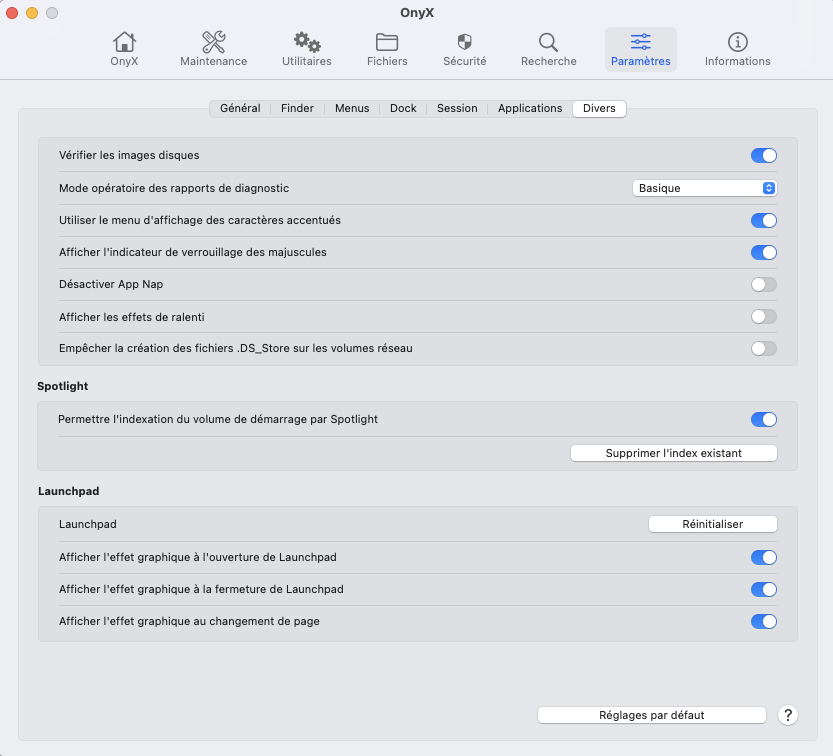Viewport: 833px width, 756px height.
Task: Minimize the OnyX window
Action: tap(32, 13)
